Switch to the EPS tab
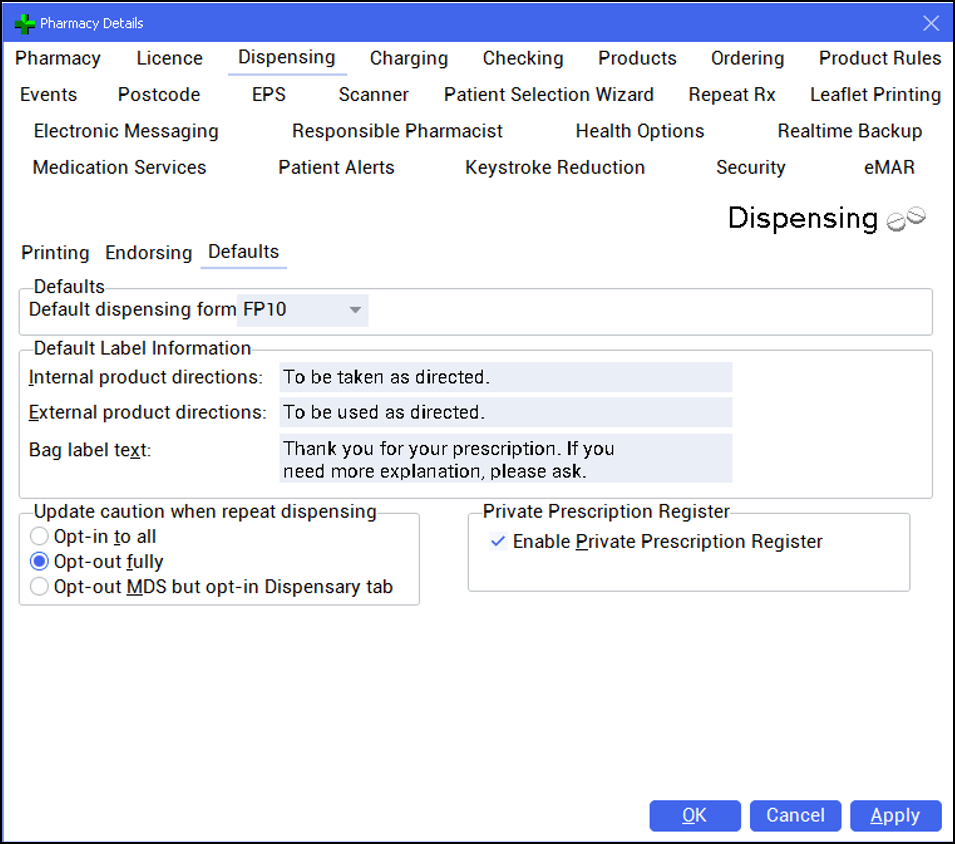Viewport: 955px width, 844px height. pyautogui.click(x=268, y=95)
